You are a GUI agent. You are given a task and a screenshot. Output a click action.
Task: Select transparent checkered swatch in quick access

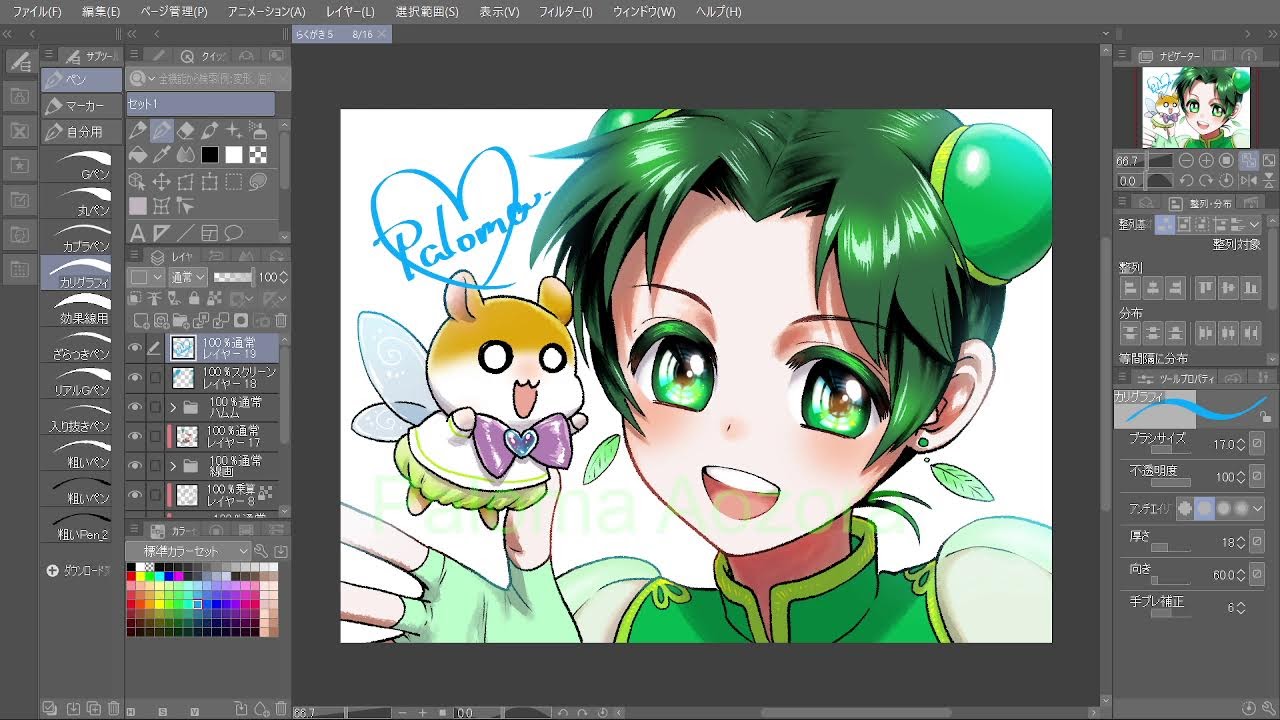tap(258, 154)
